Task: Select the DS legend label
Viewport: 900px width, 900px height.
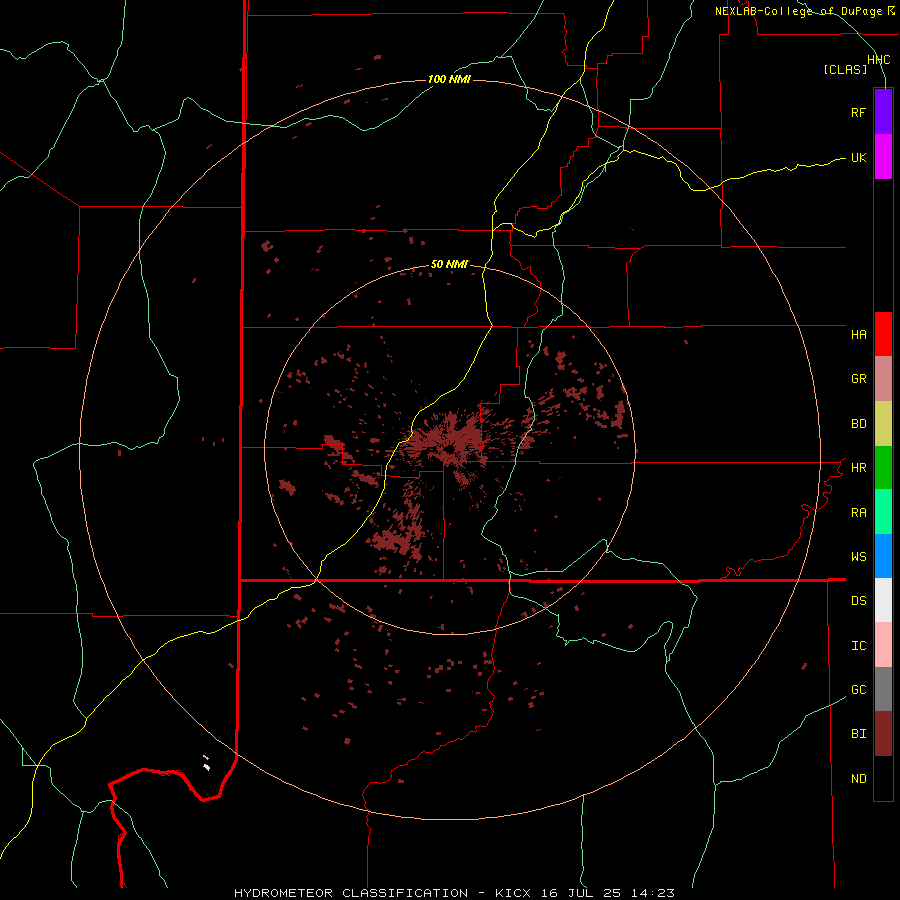Action: (x=858, y=601)
